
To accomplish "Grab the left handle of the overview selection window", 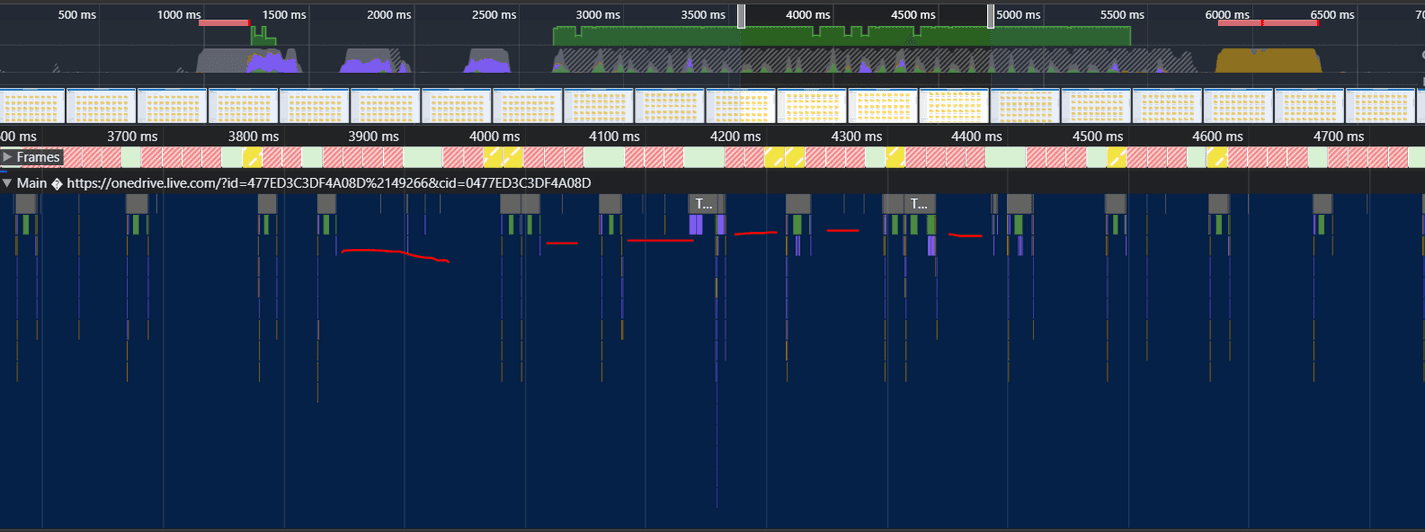I will (741, 16).
